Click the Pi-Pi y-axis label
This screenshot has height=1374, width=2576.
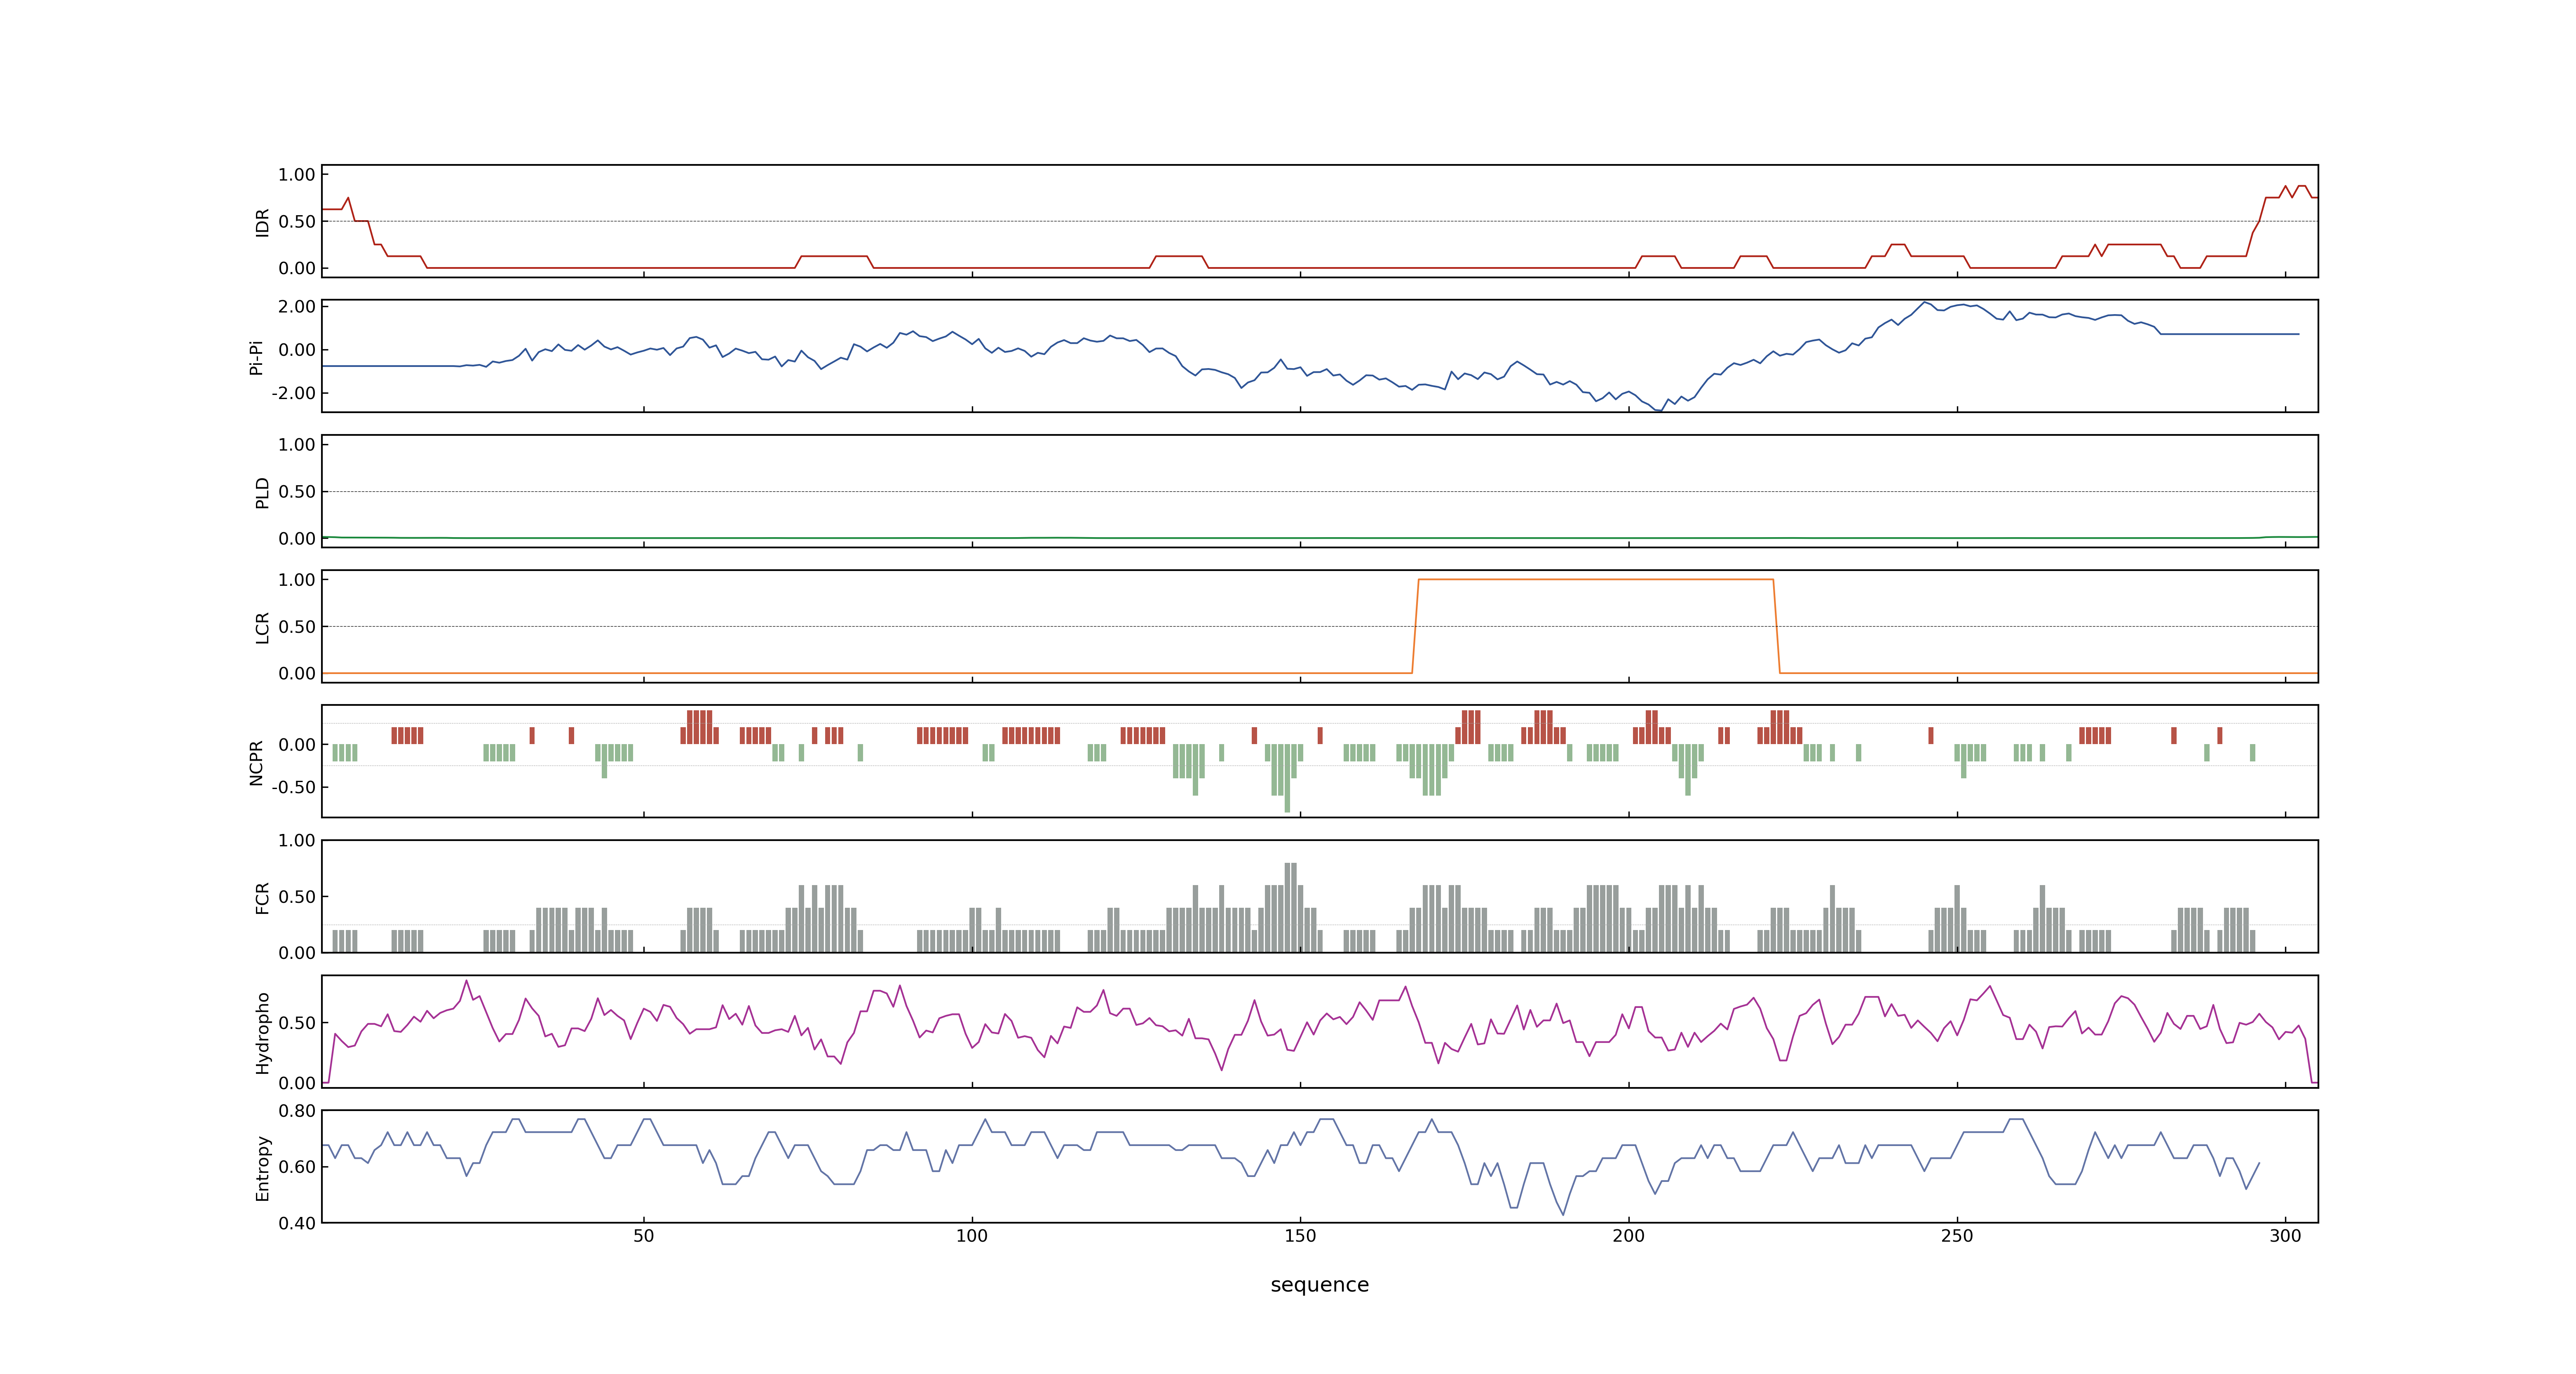256,357
